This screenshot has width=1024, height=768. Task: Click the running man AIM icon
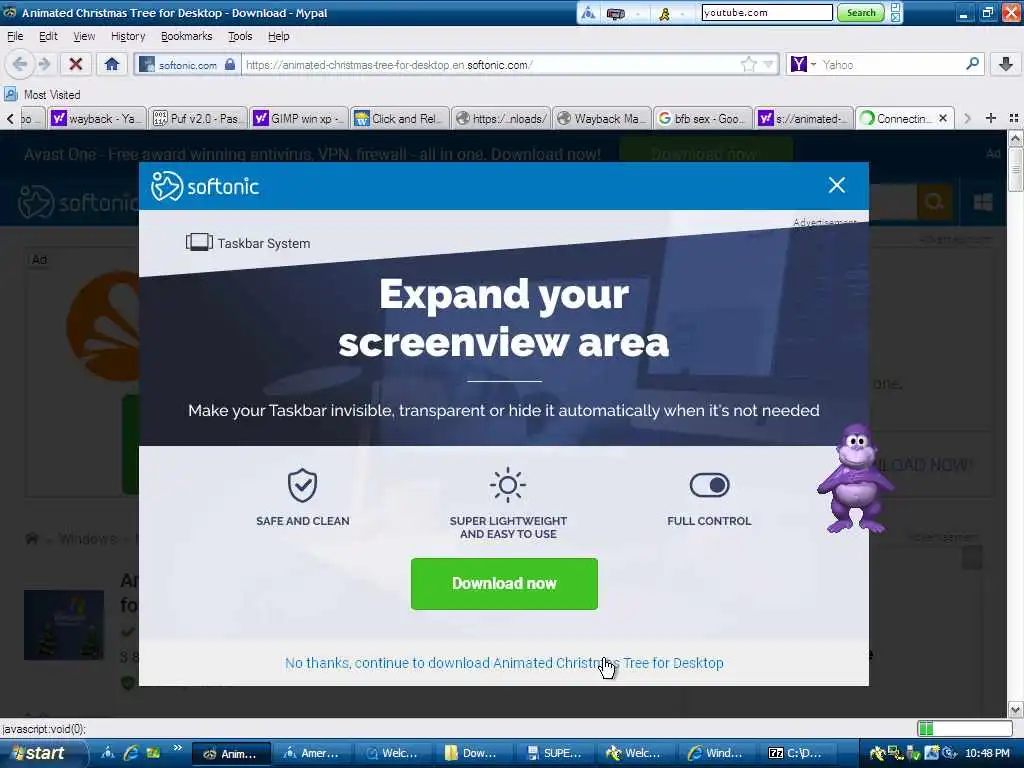pos(664,13)
